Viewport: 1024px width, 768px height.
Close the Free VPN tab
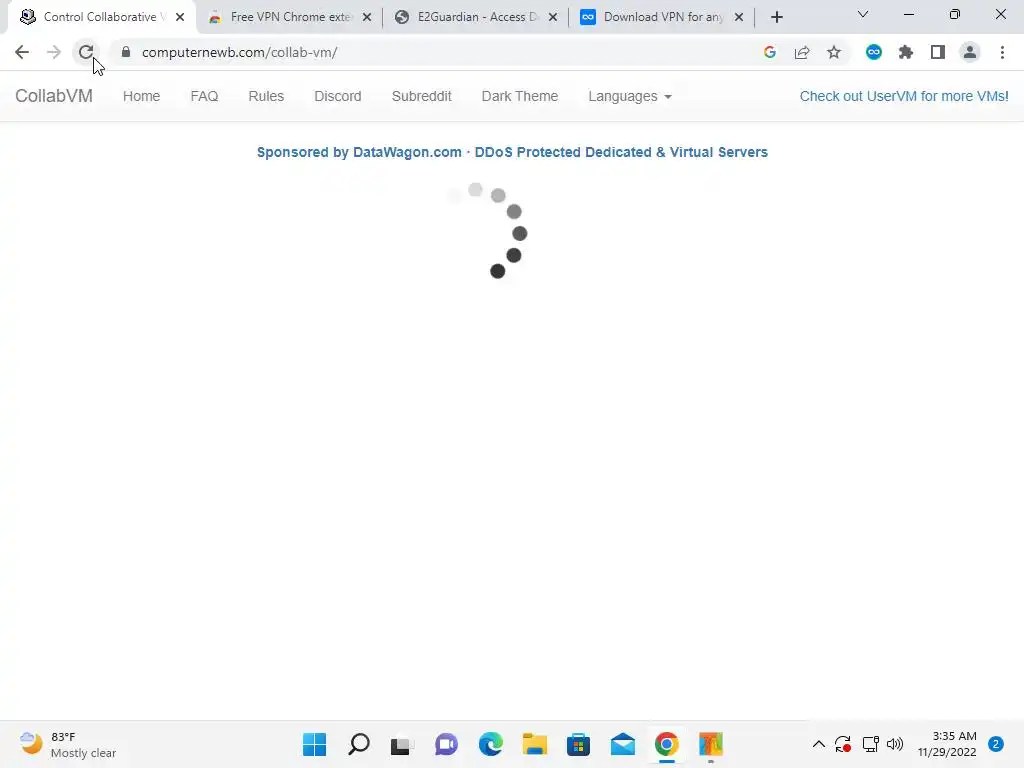[x=366, y=17]
